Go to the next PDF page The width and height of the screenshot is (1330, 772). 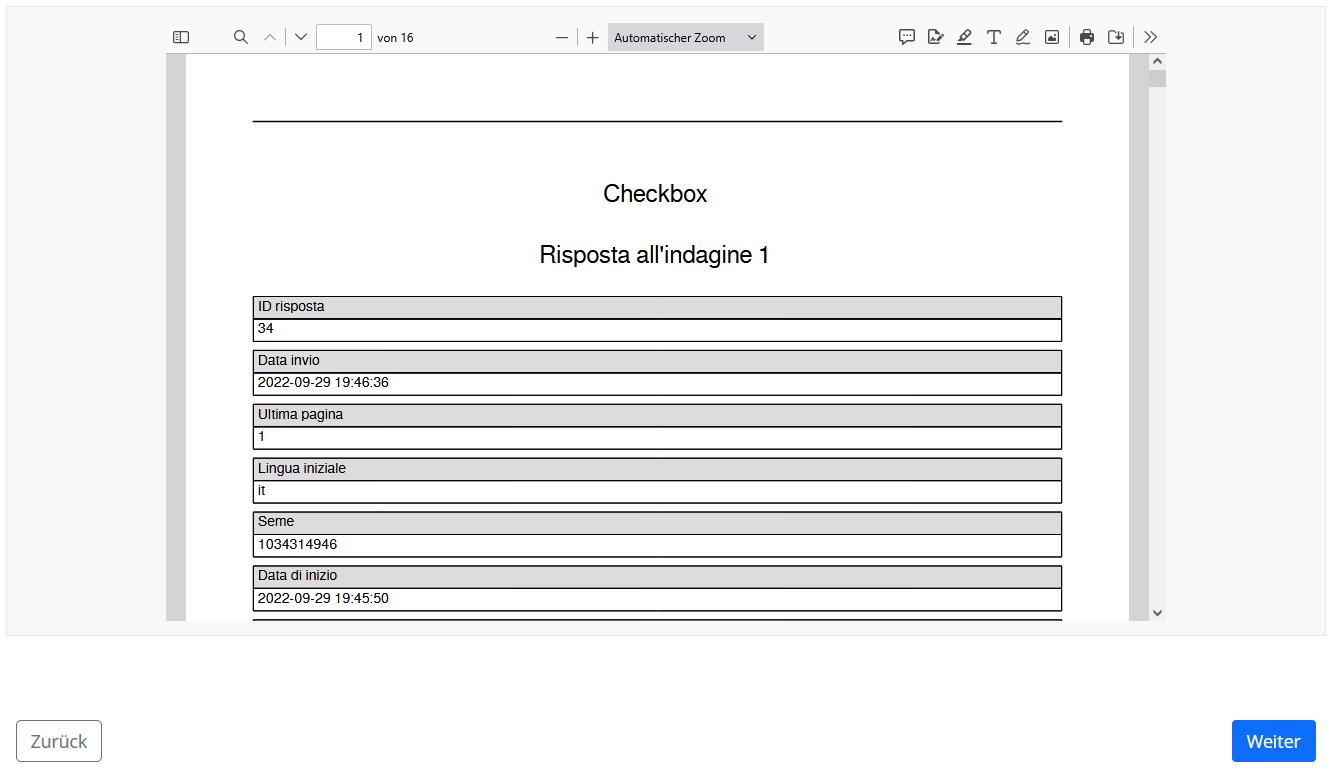coord(301,37)
